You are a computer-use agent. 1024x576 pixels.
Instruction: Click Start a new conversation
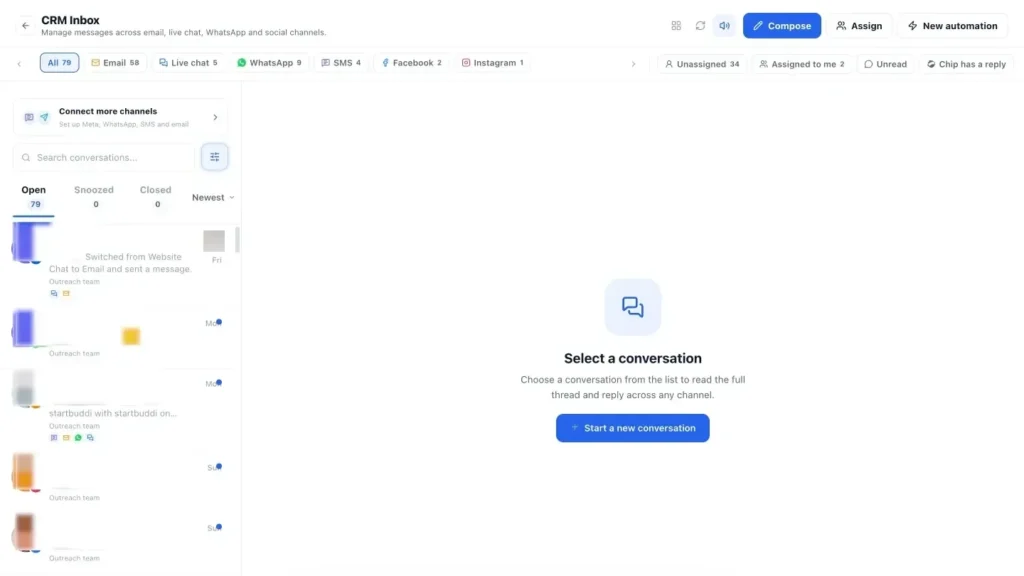pyautogui.click(x=632, y=428)
